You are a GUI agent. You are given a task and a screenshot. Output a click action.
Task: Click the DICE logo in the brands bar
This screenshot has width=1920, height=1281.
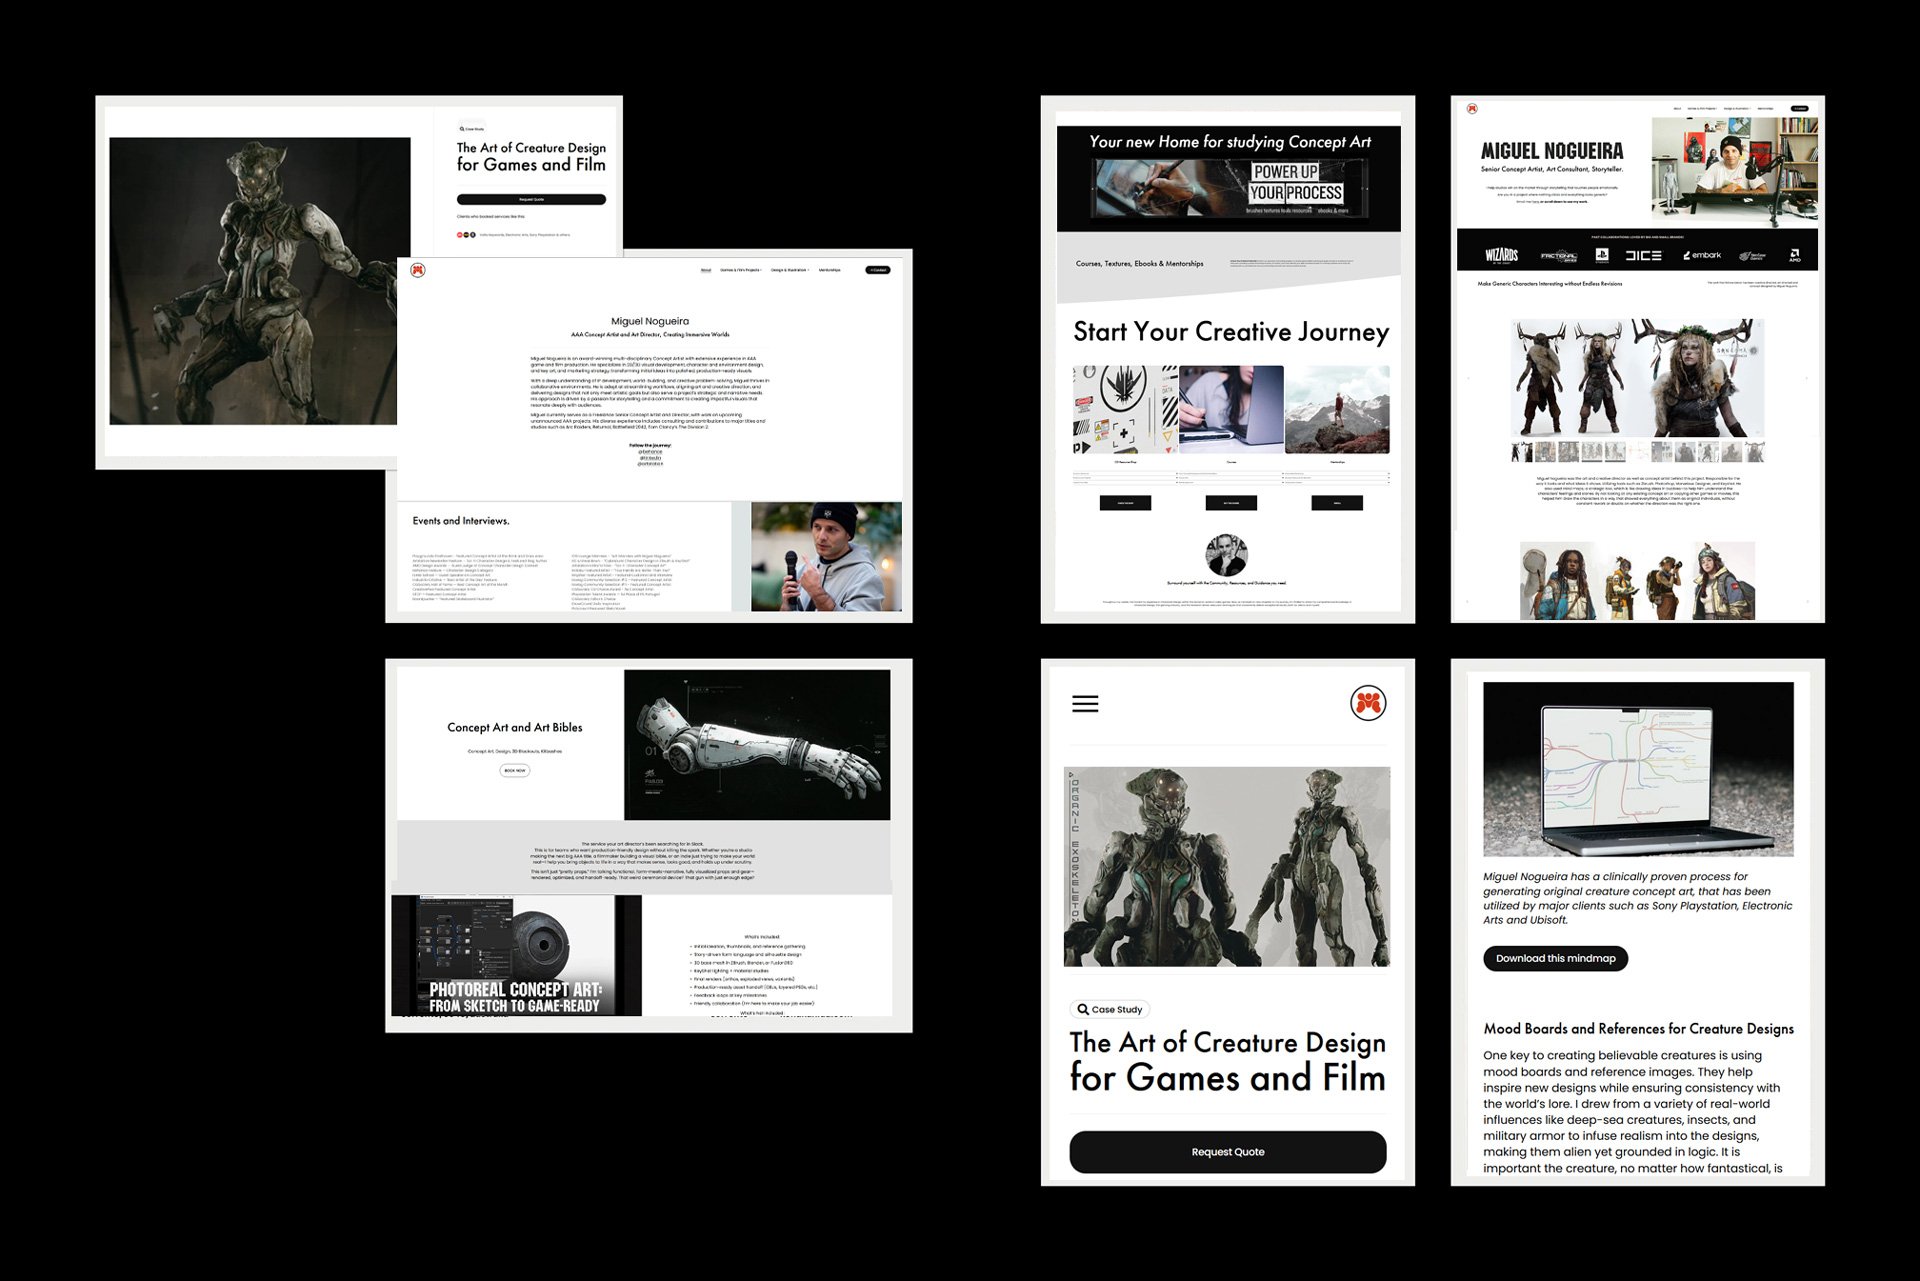[x=1643, y=256]
